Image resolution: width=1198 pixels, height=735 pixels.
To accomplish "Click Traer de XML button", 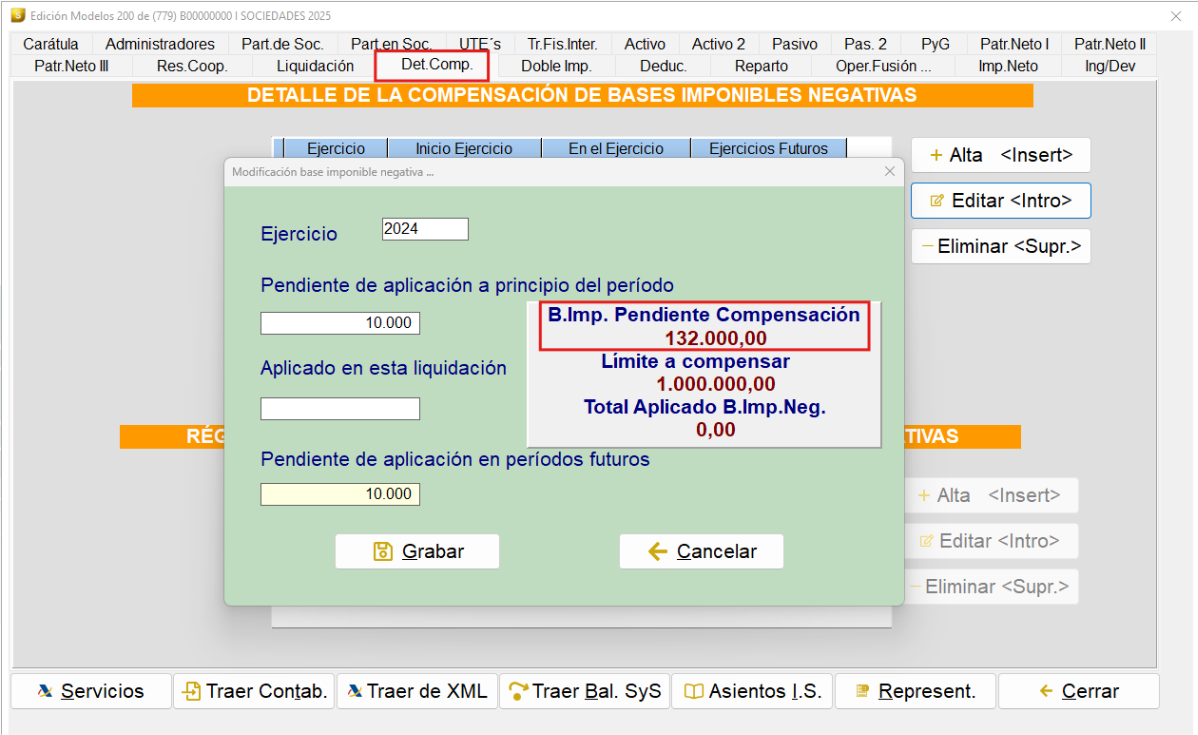I will point(417,691).
